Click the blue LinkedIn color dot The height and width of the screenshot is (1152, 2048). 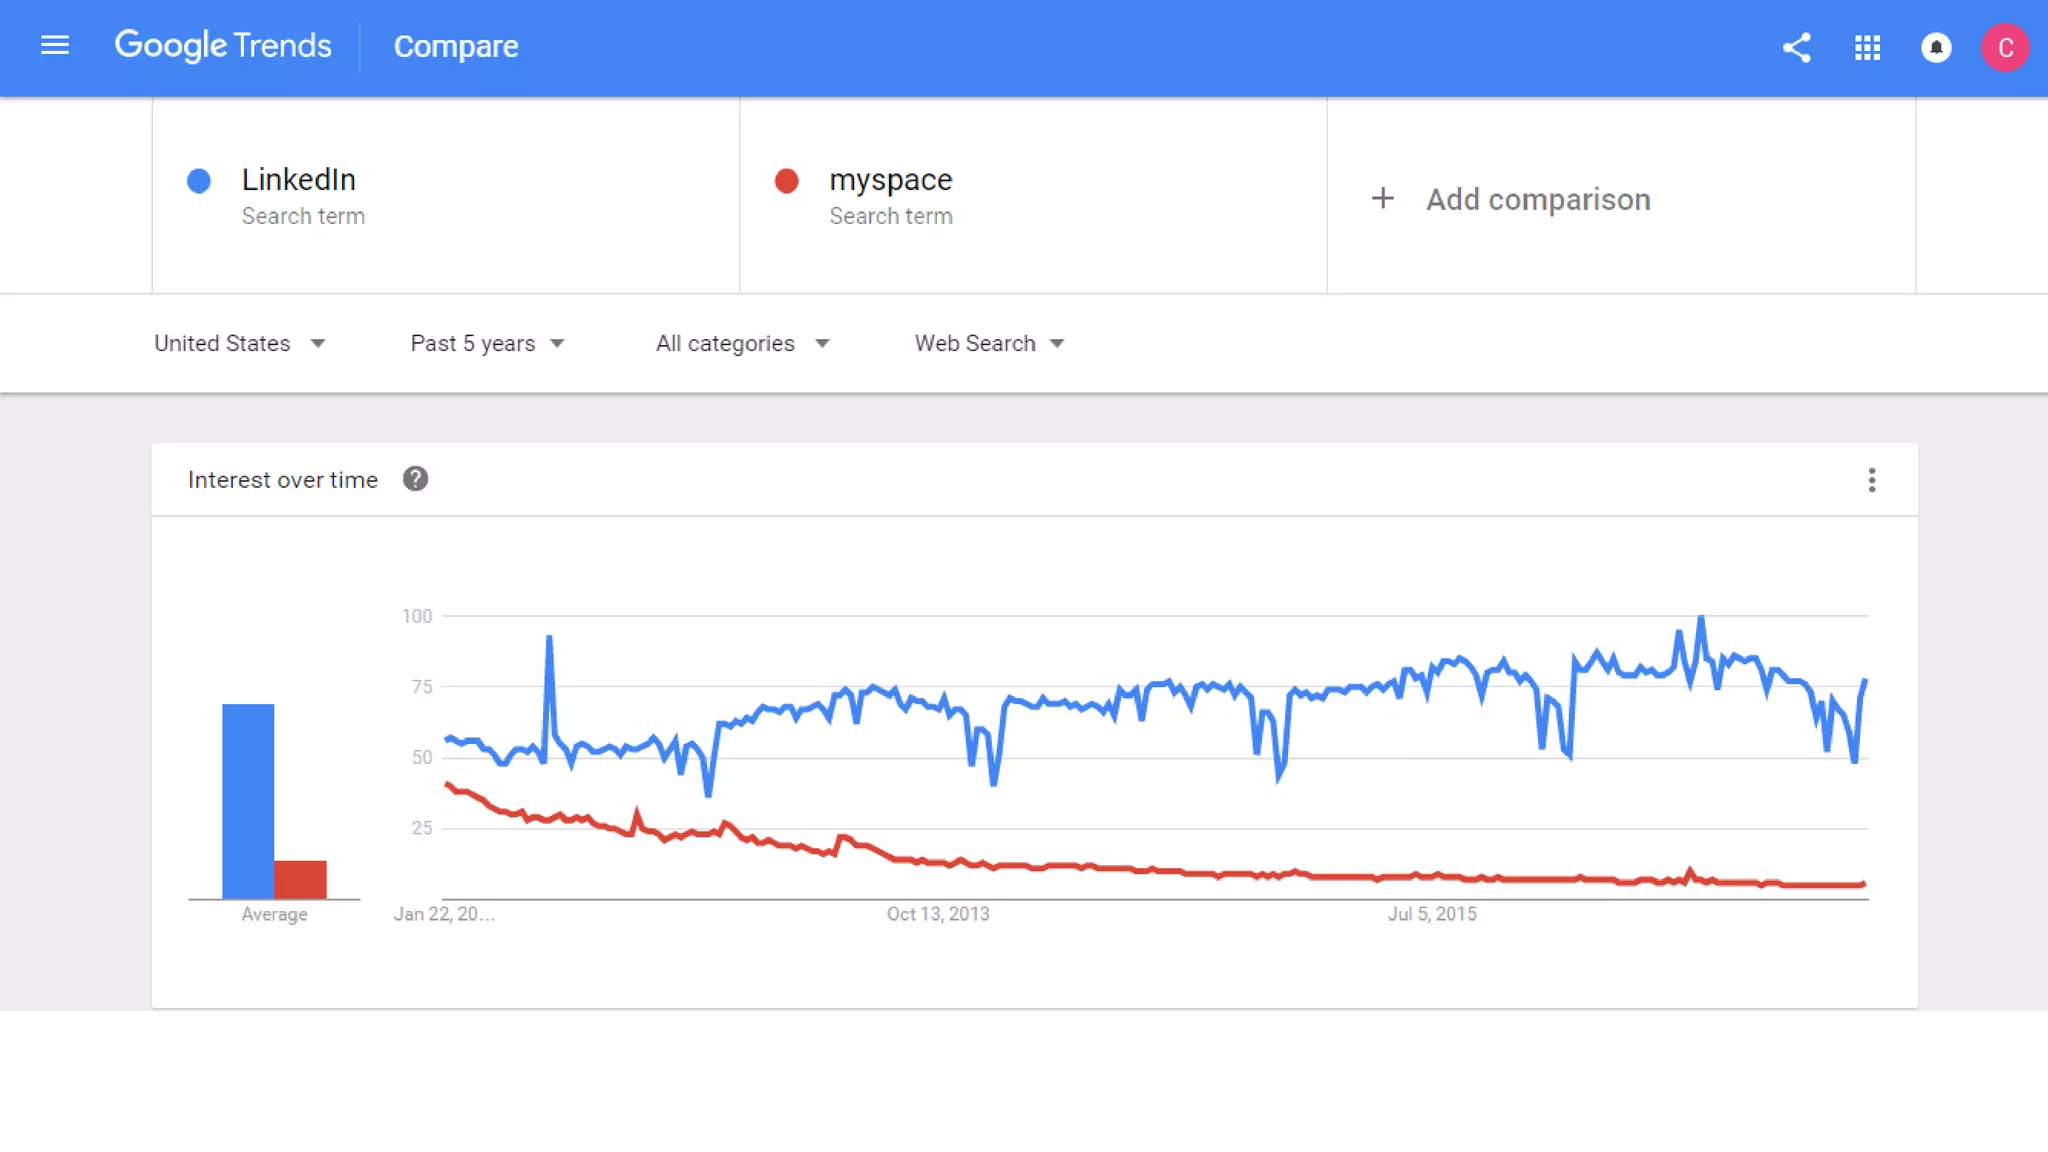pyautogui.click(x=199, y=181)
